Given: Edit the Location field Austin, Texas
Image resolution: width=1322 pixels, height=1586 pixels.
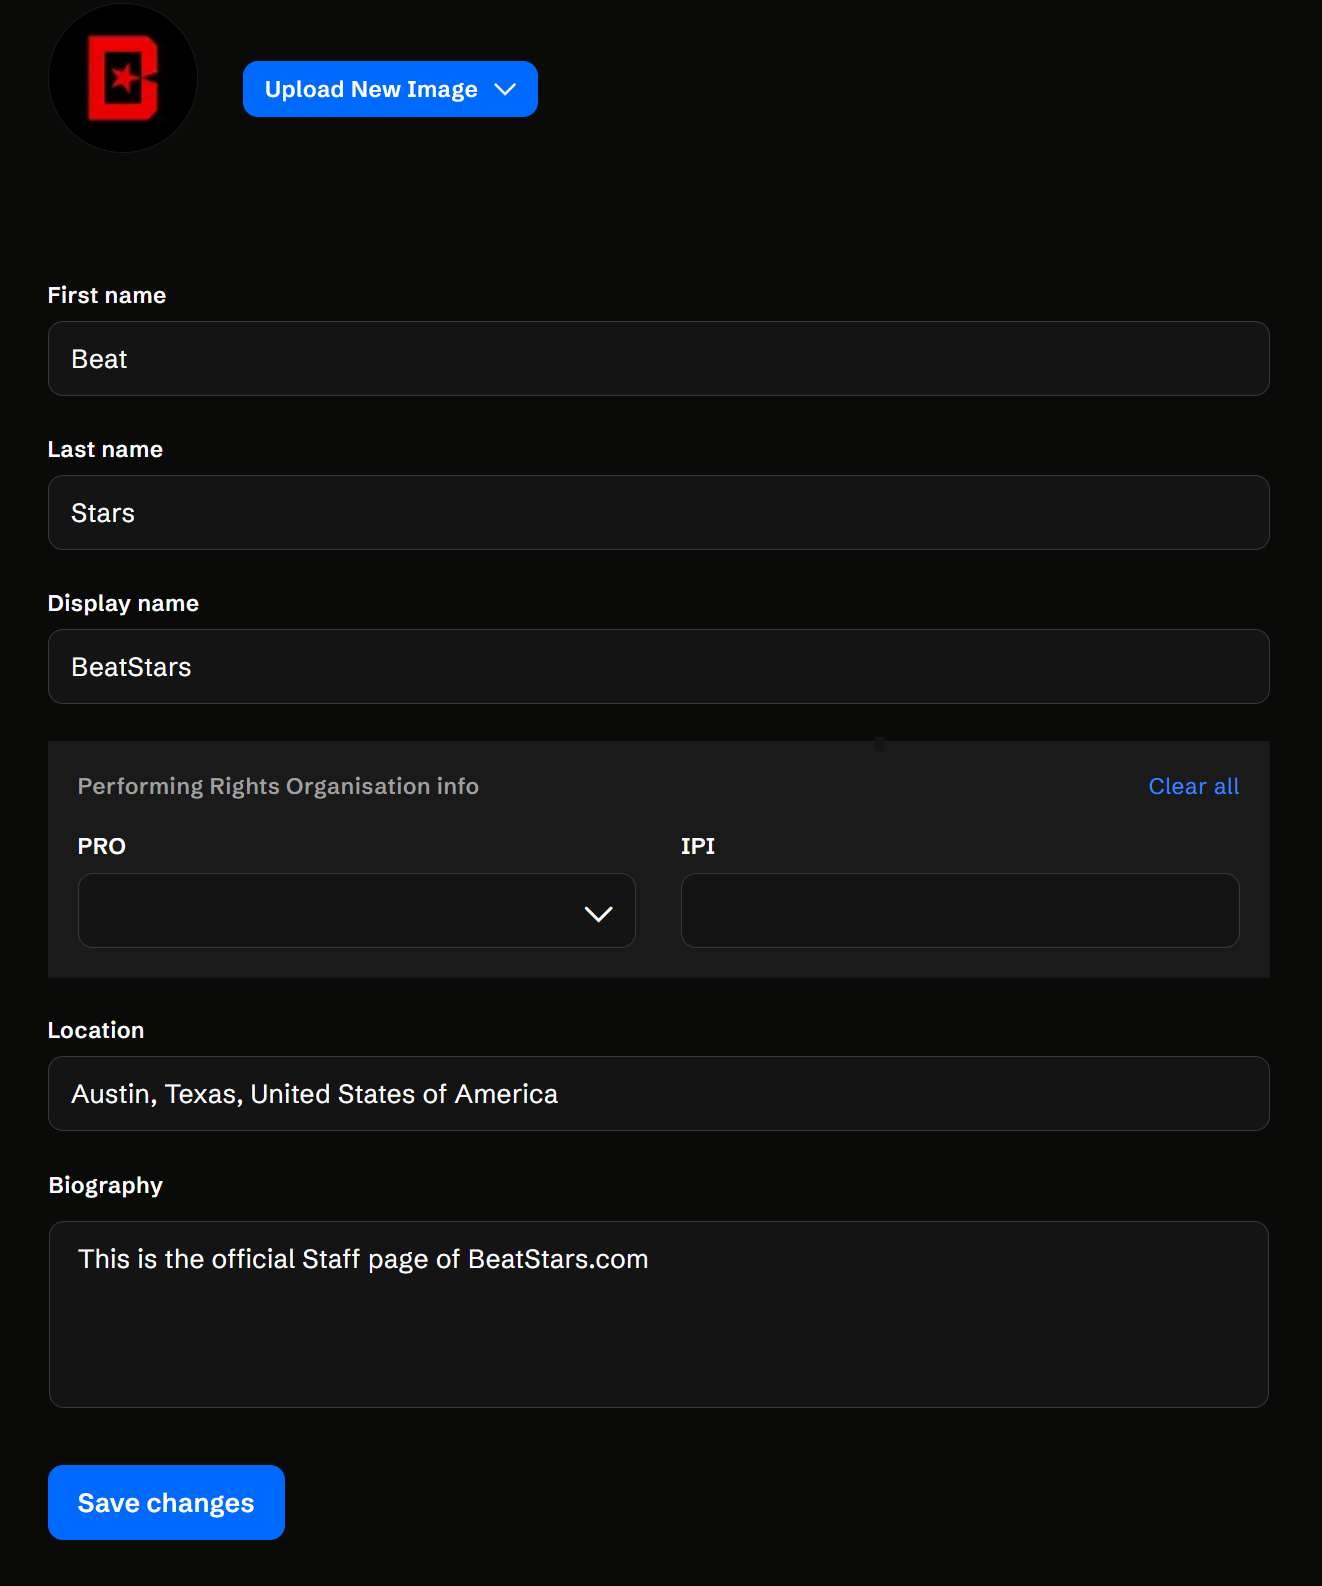Looking at the screenshot, I should (x=659, y=1094).
